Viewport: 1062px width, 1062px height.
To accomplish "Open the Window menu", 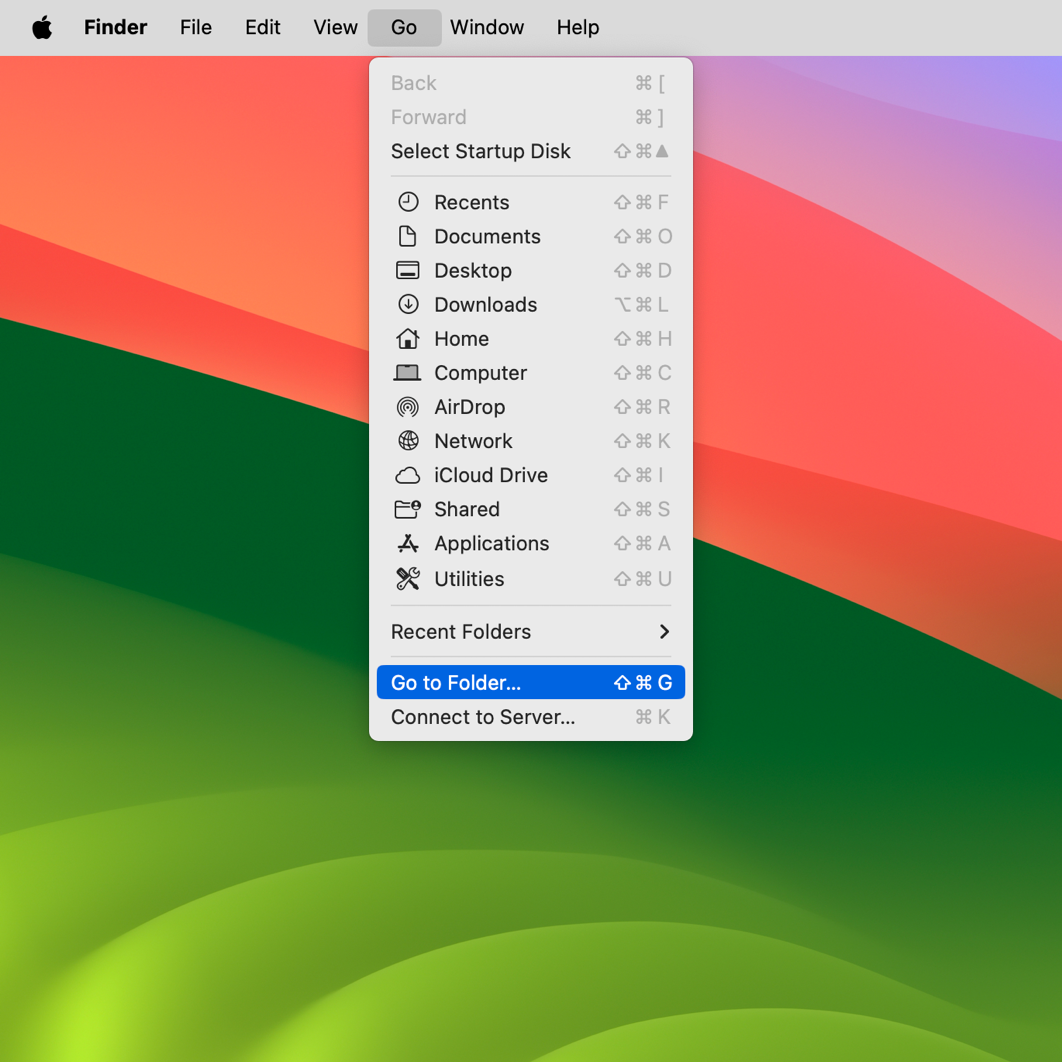I will tap(487, 27).
